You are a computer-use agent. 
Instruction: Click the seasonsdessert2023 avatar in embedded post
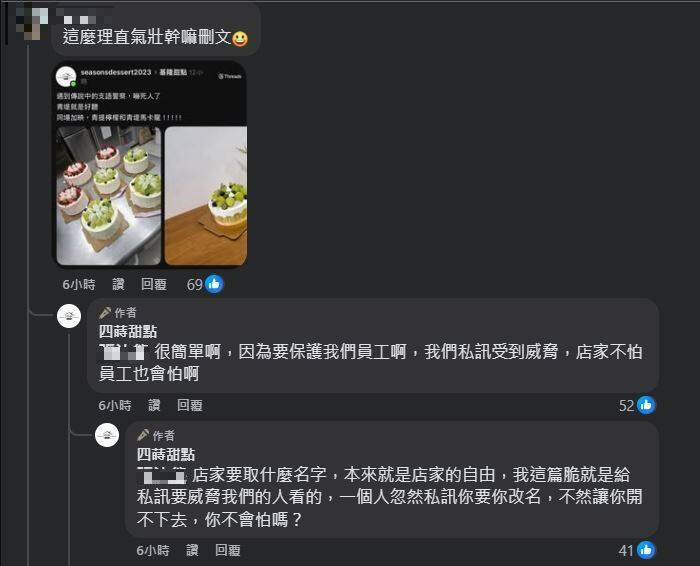(x=66, y=76)
